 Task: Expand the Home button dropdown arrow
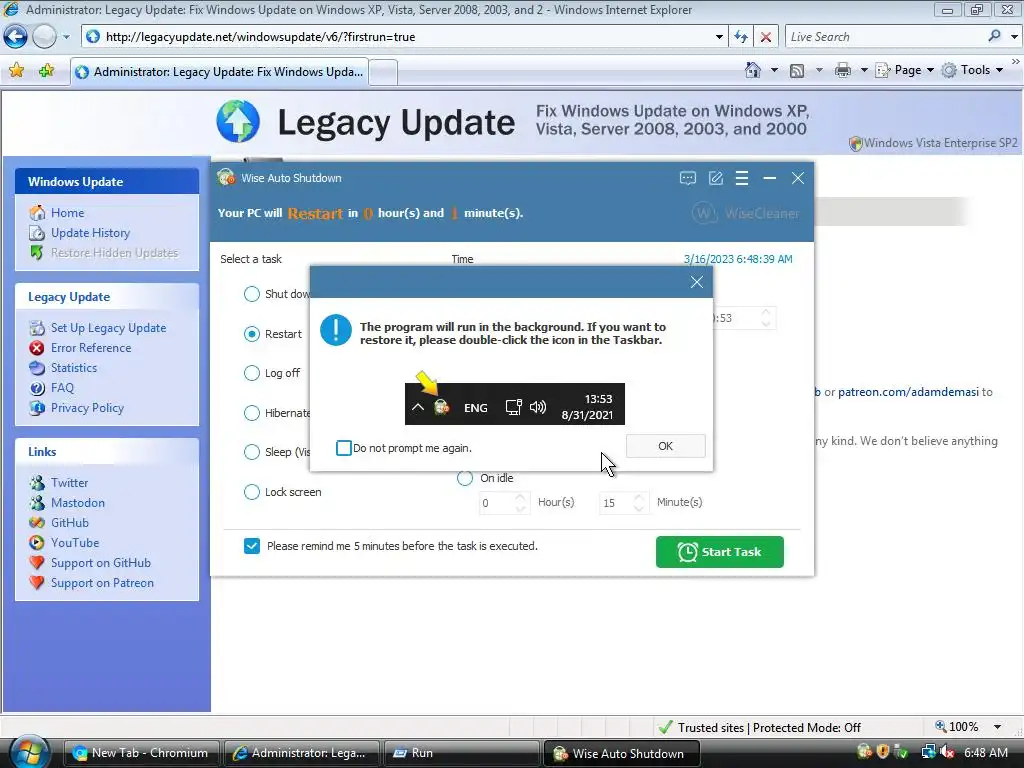(x=774, y=70)
